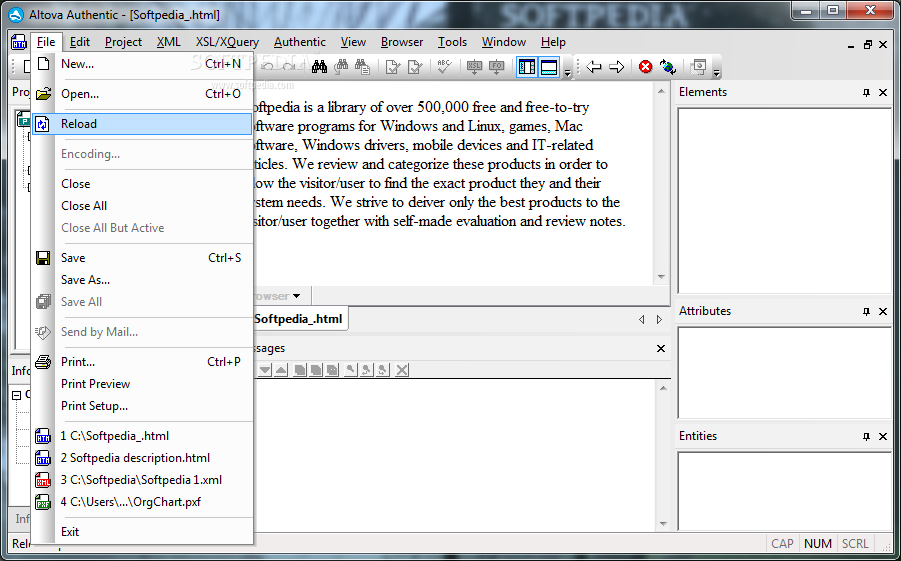Screen dimensions: 901x561
Task: Choose New... in the File menu
Action: coord(142,64)
